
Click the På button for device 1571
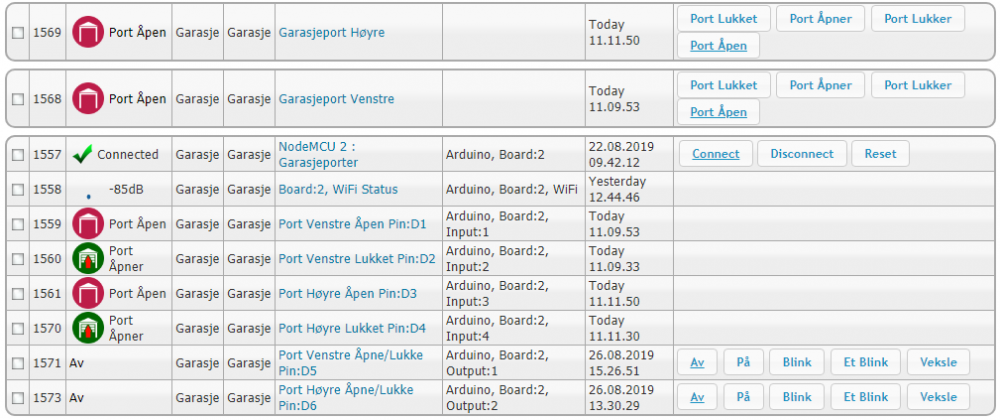click(x=743, y=362)
